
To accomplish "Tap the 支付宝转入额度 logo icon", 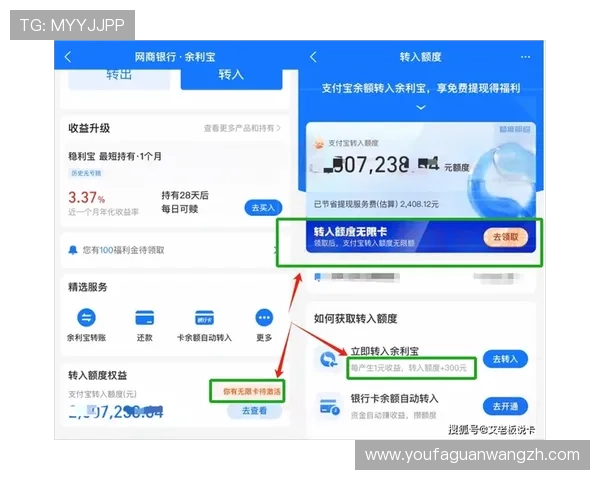I will [x=319, y=144].
